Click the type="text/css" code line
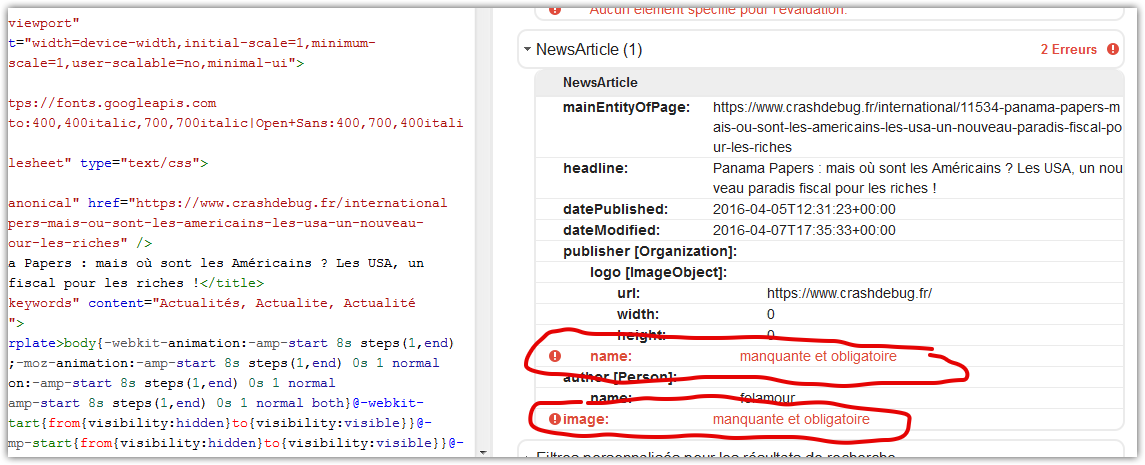Viewport: 1145px width, 465px height. [x=108, y=164]
